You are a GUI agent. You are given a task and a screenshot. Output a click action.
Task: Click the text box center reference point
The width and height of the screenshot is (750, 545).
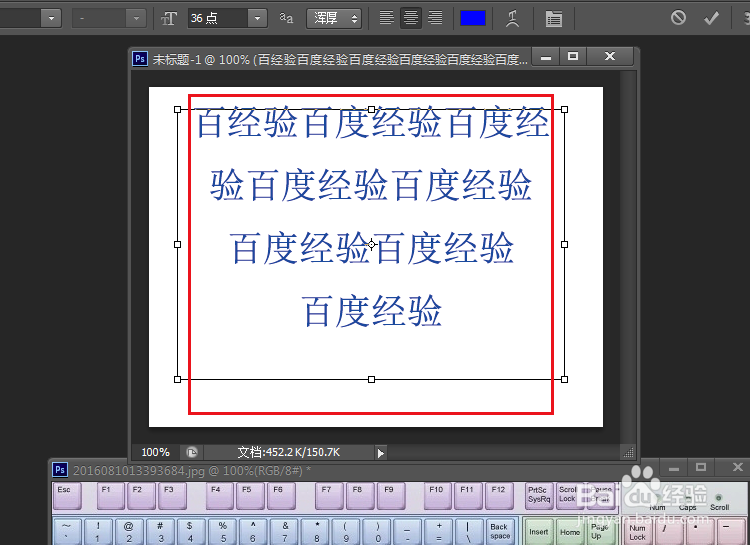click(x=371, y=245)
